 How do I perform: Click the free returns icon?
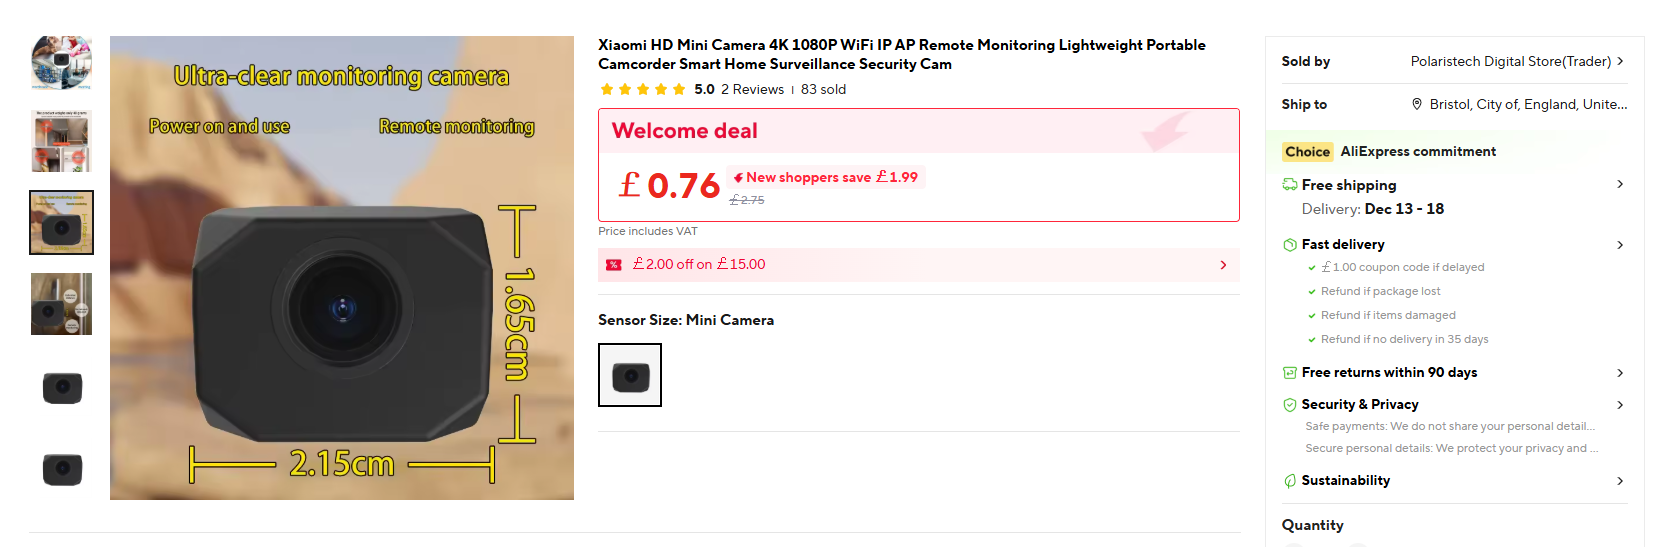tap(1290, 373)
